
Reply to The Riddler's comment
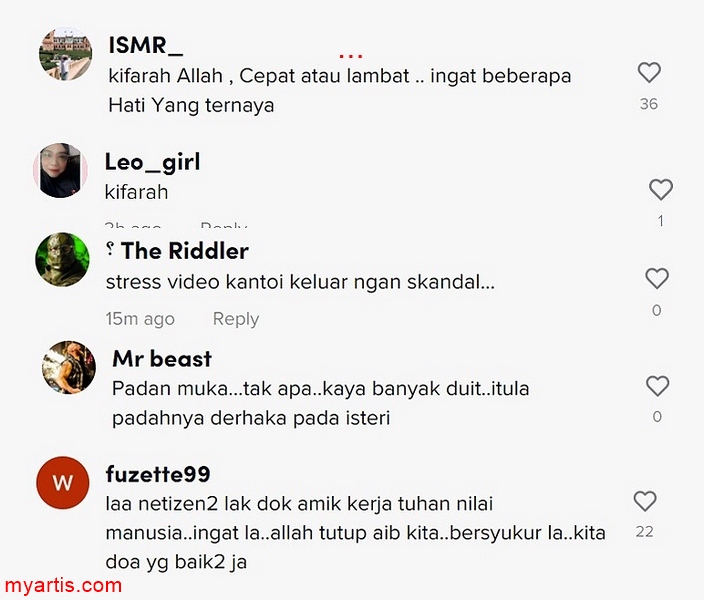[236, 318]
